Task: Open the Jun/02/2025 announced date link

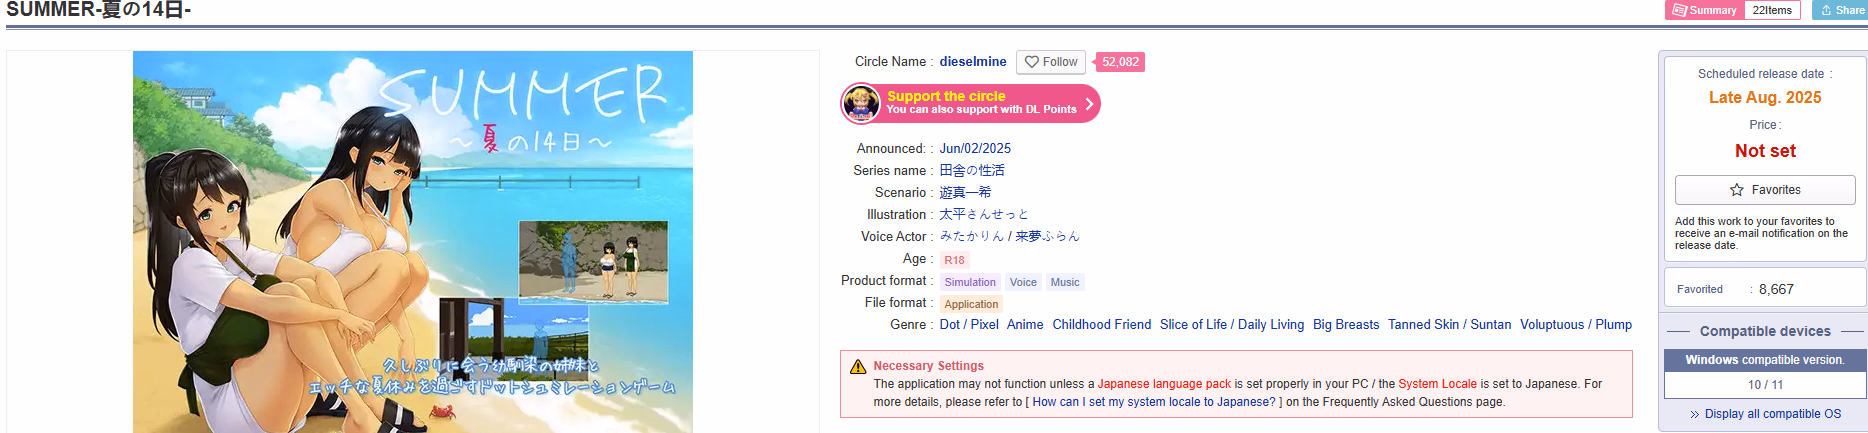Action: [x=975, y=148]
